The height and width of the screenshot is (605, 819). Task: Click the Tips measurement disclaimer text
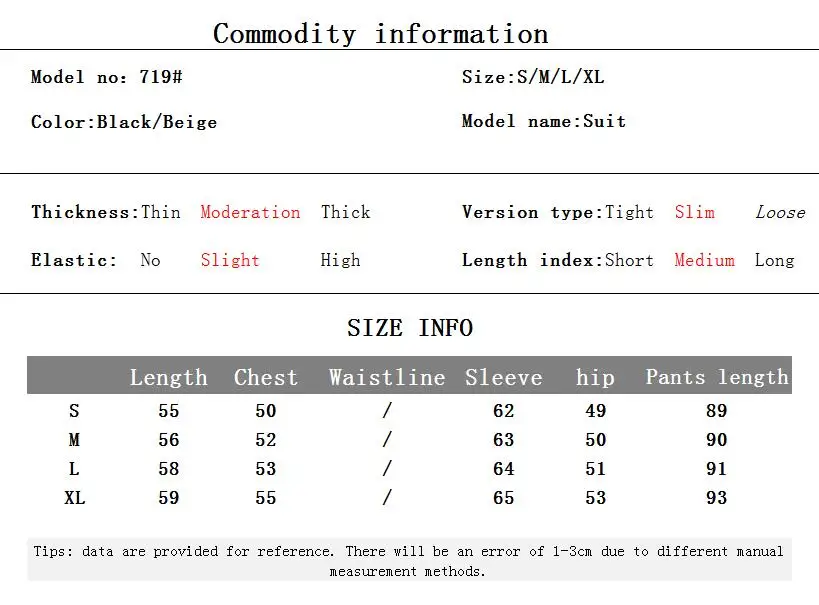tap(408, 561)
